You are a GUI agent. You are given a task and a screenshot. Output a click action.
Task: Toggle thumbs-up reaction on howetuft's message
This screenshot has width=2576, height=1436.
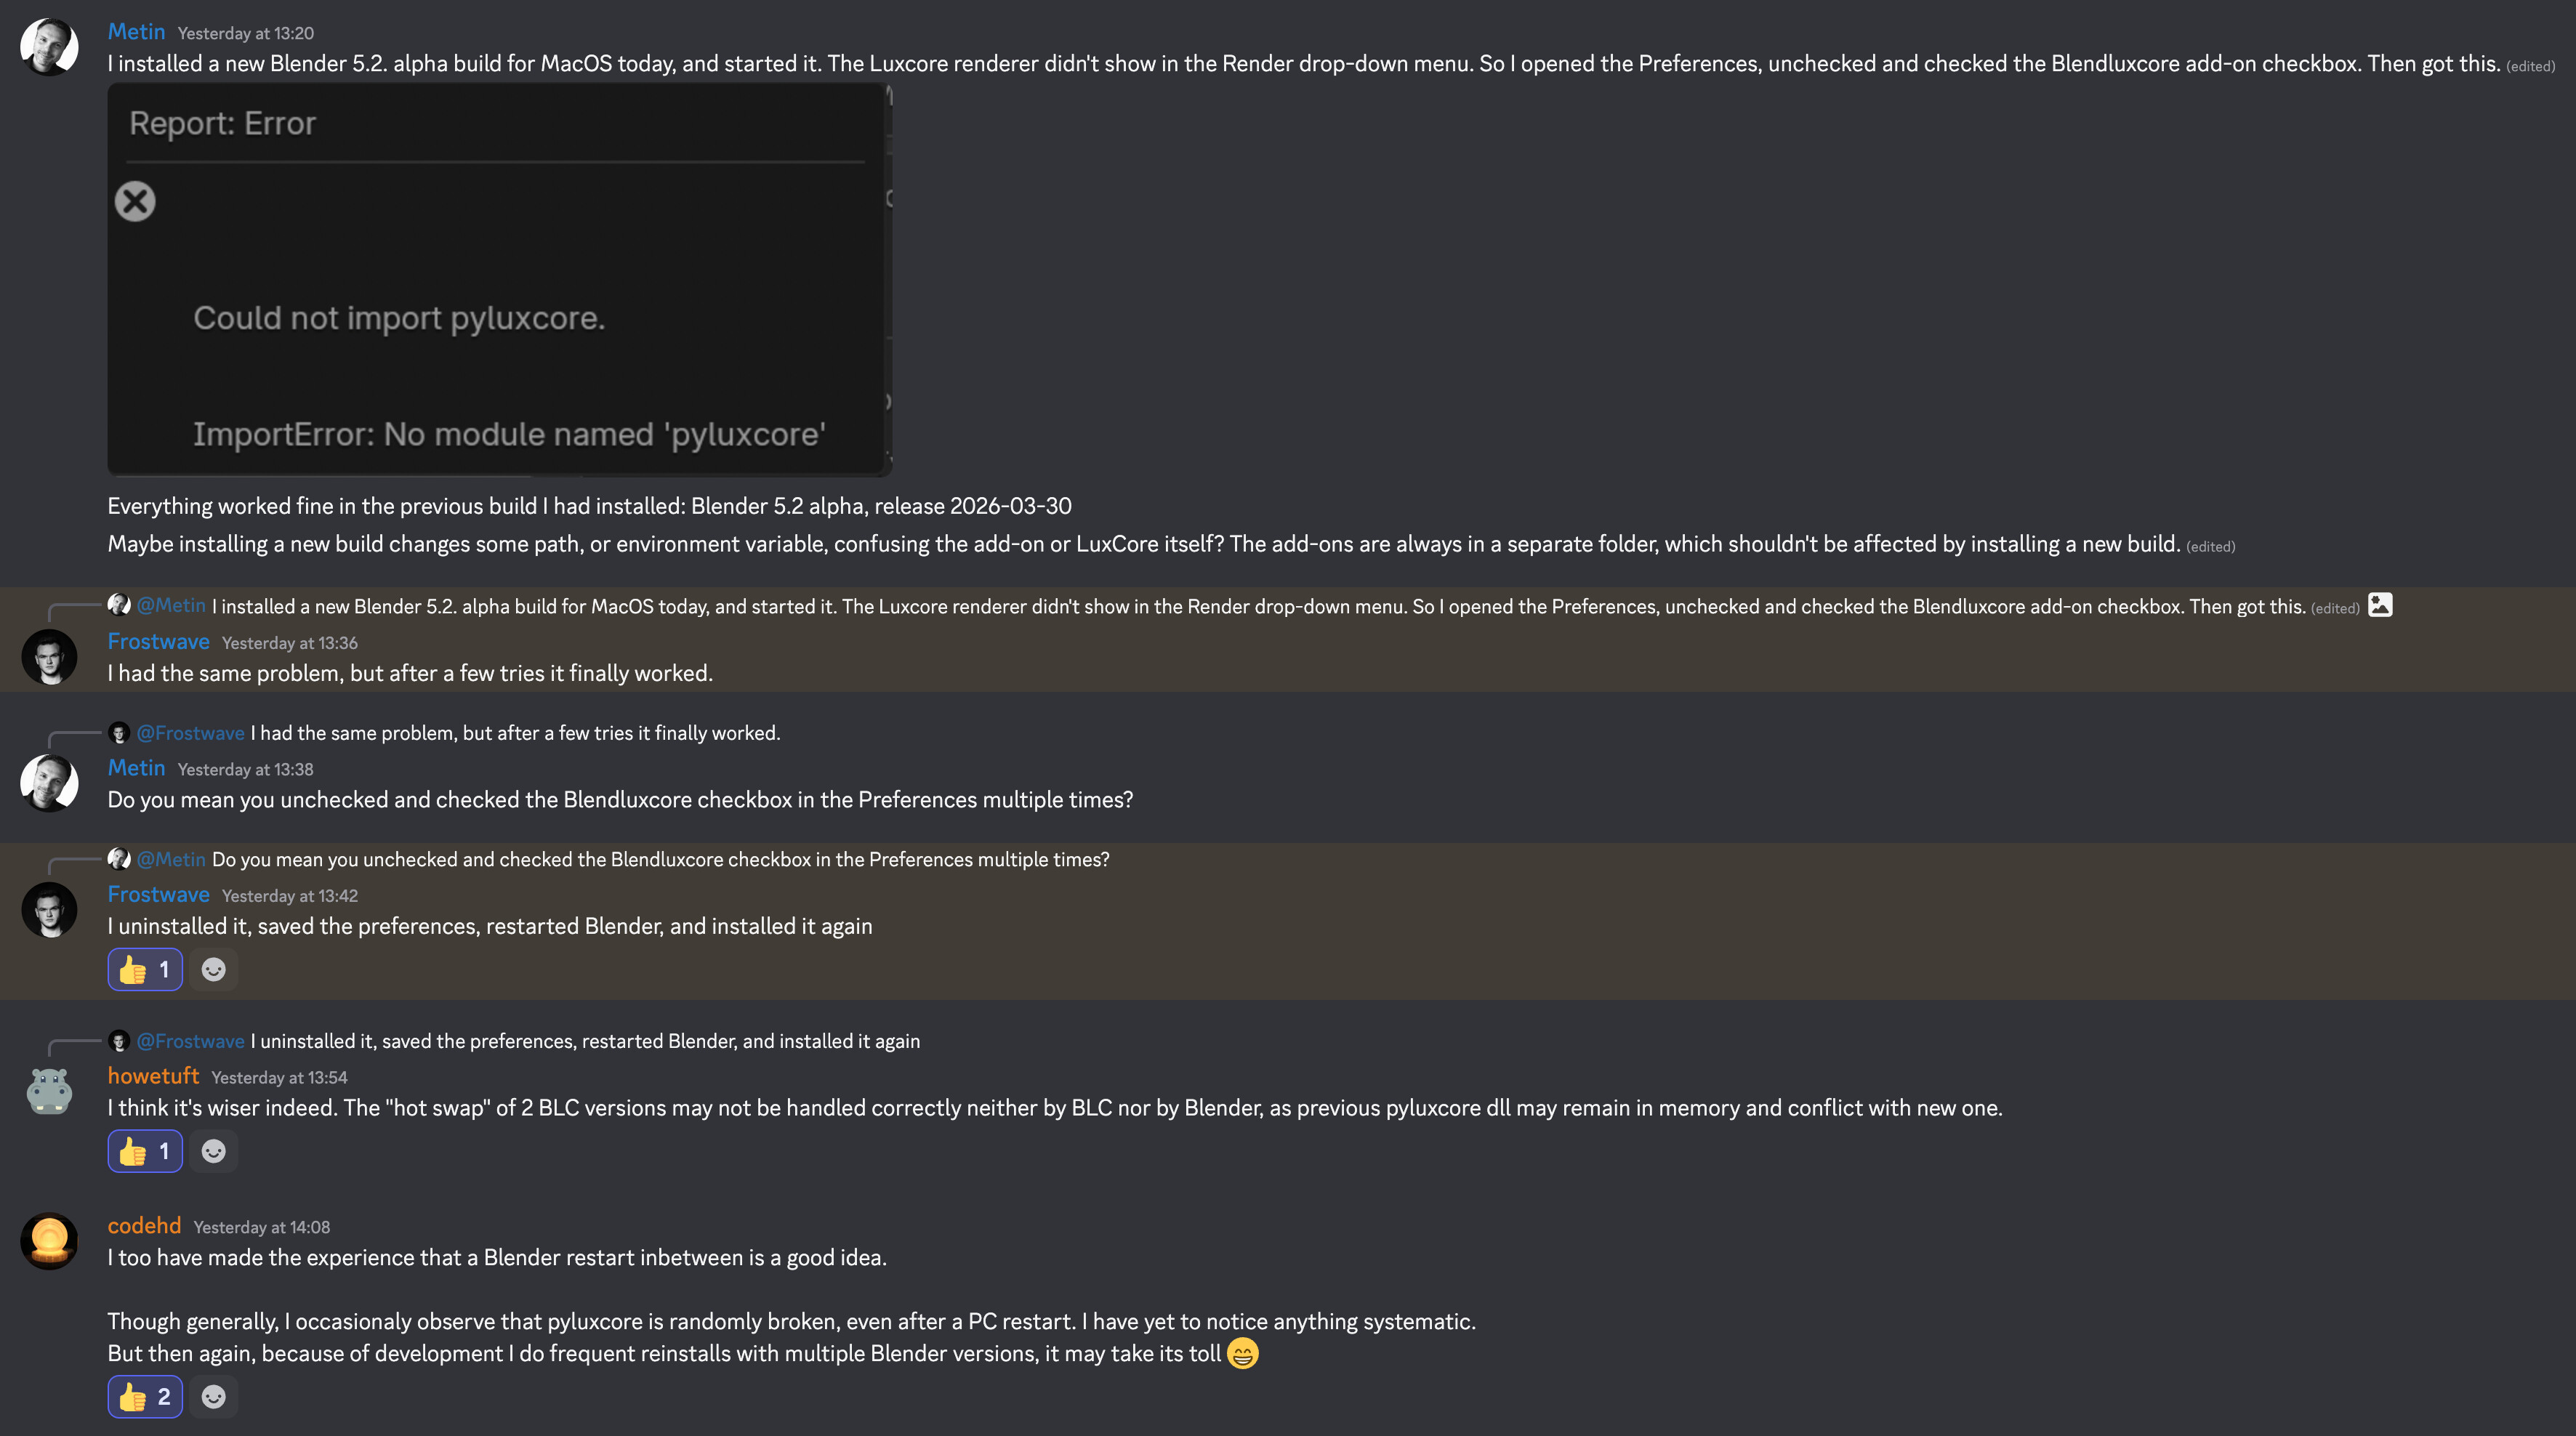tap(145, 1151)
